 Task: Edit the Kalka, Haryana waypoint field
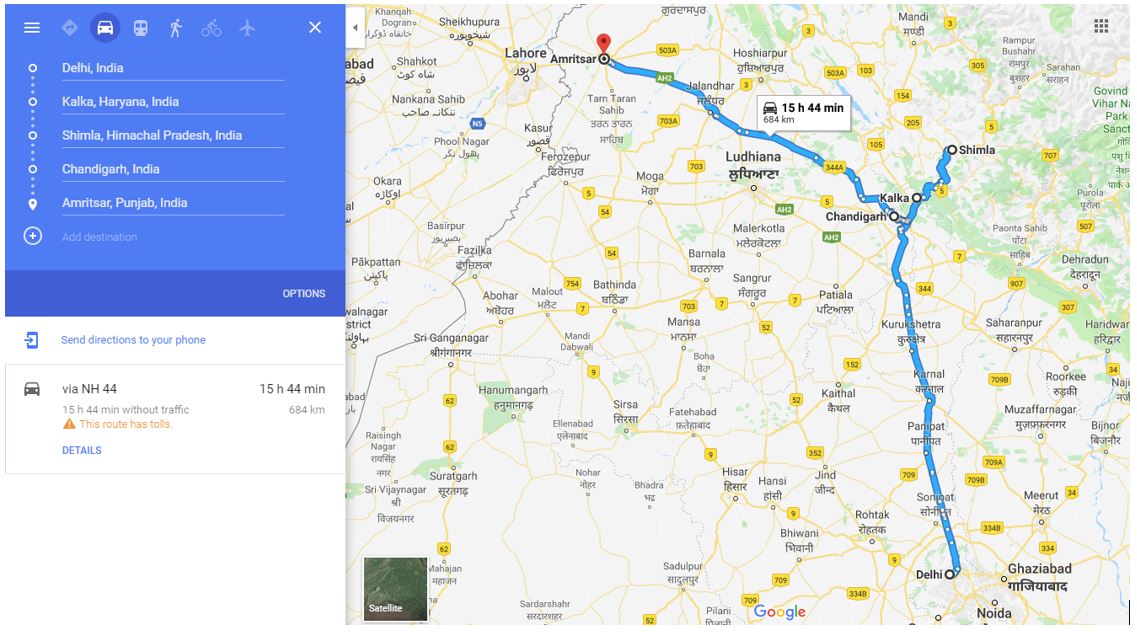coord(173,101)
